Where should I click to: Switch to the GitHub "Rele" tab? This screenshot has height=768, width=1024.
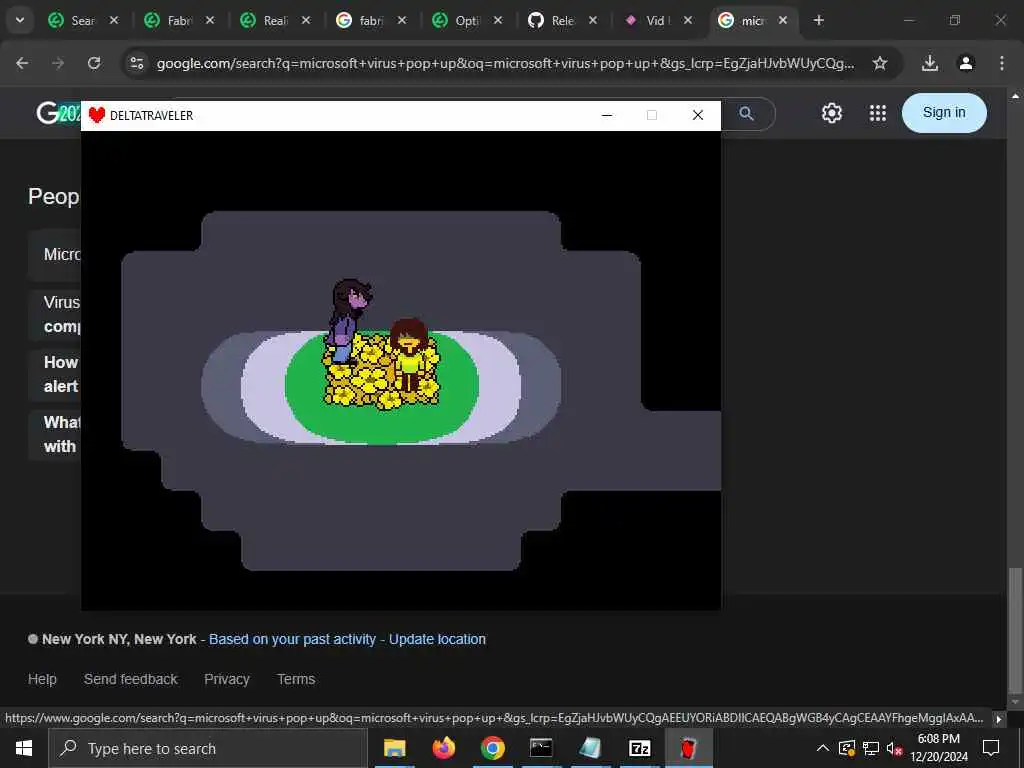[552, 20]
